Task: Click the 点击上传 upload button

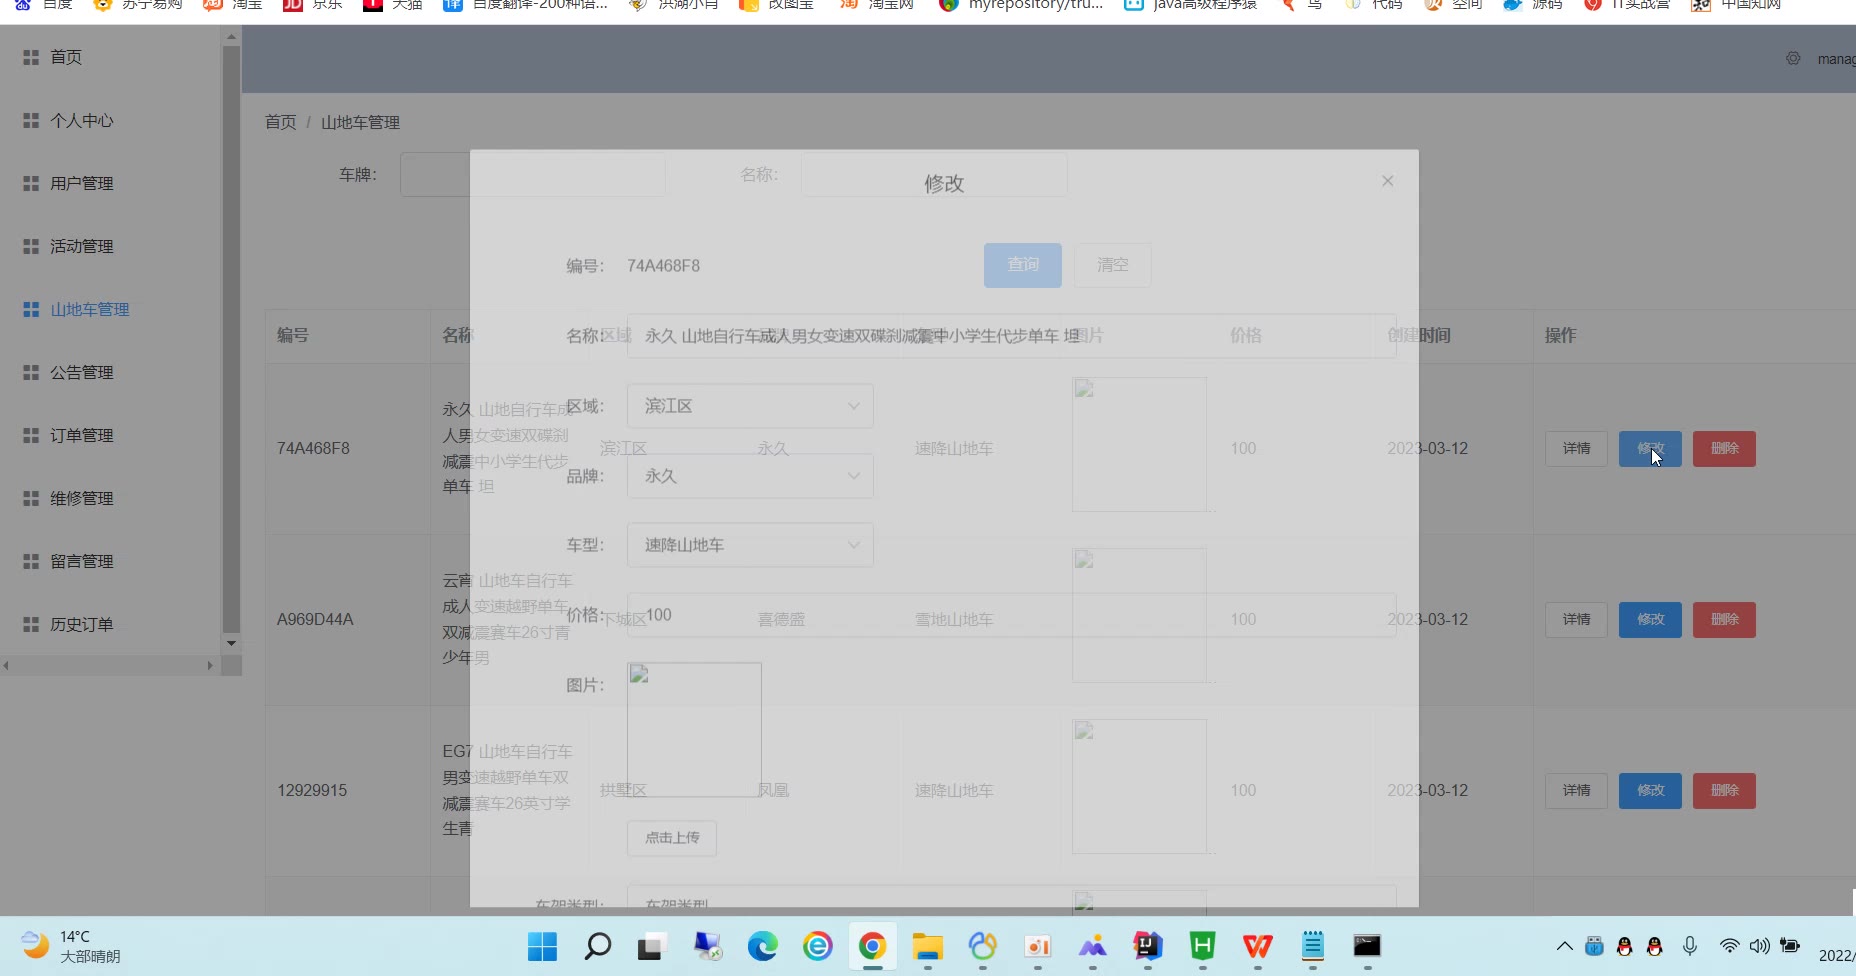Action: pyautogui.click(x=672, y=838)
